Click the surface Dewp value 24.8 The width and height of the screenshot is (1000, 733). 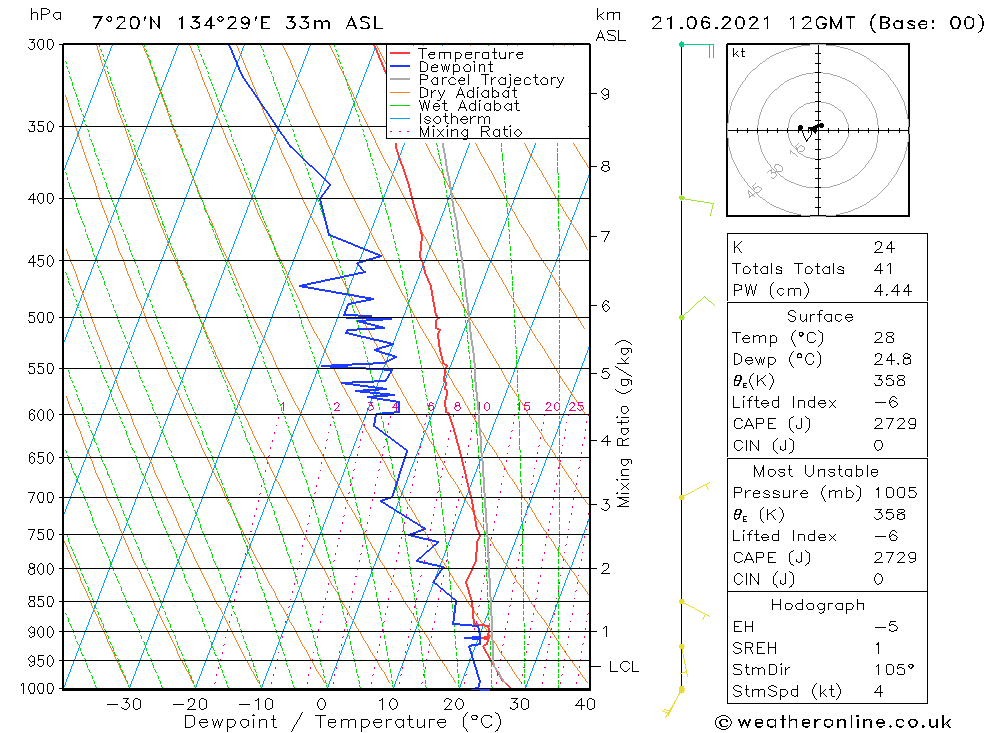(x=893, y=359)
